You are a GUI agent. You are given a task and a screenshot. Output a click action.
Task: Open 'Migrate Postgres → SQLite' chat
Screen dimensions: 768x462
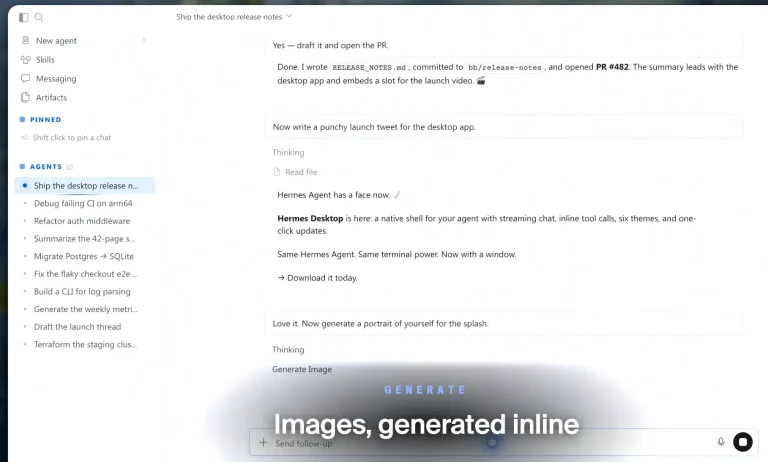coord(85,256)
